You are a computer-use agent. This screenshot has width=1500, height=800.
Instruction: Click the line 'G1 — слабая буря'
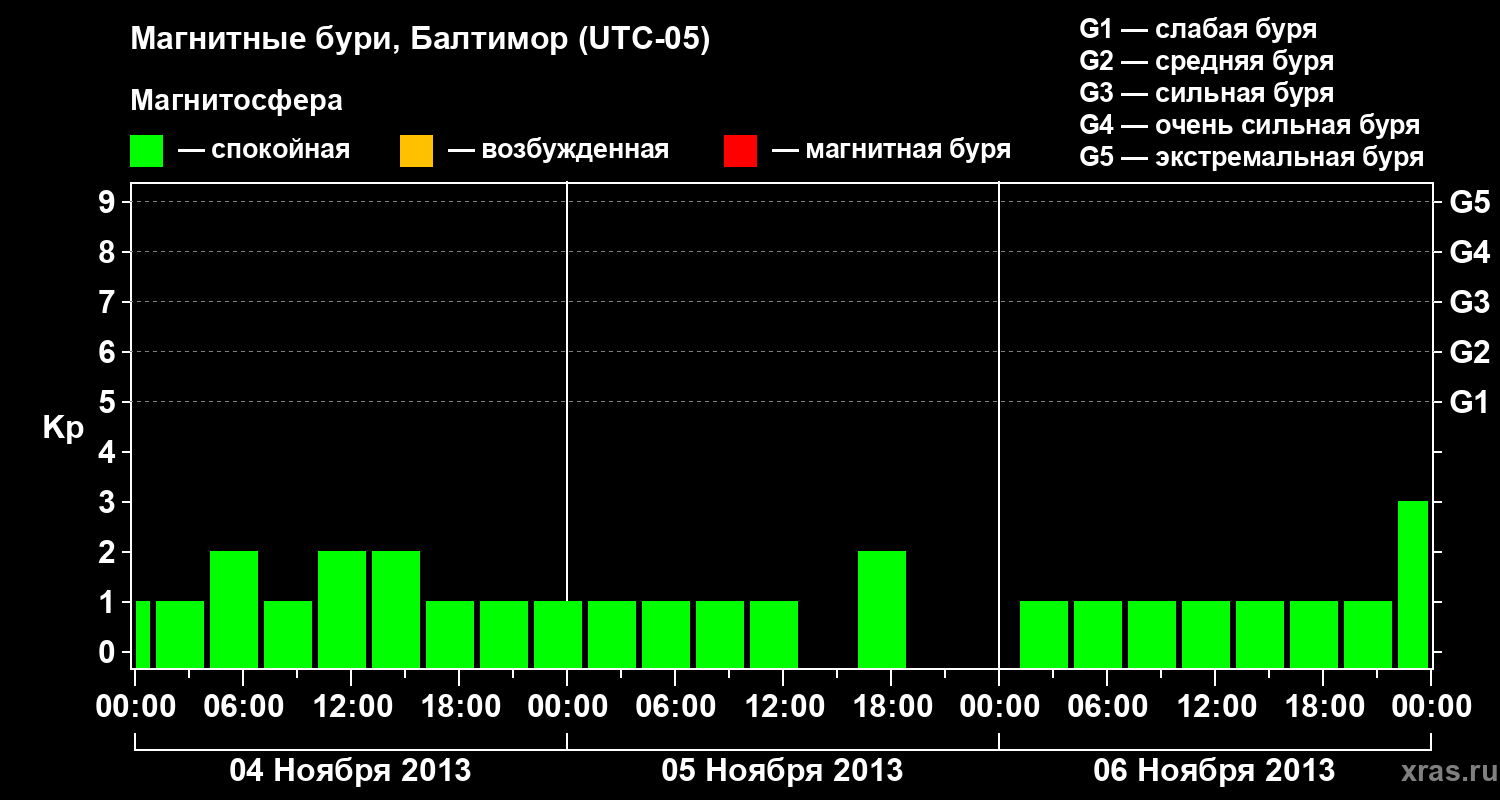click(x=1198, y=29)
